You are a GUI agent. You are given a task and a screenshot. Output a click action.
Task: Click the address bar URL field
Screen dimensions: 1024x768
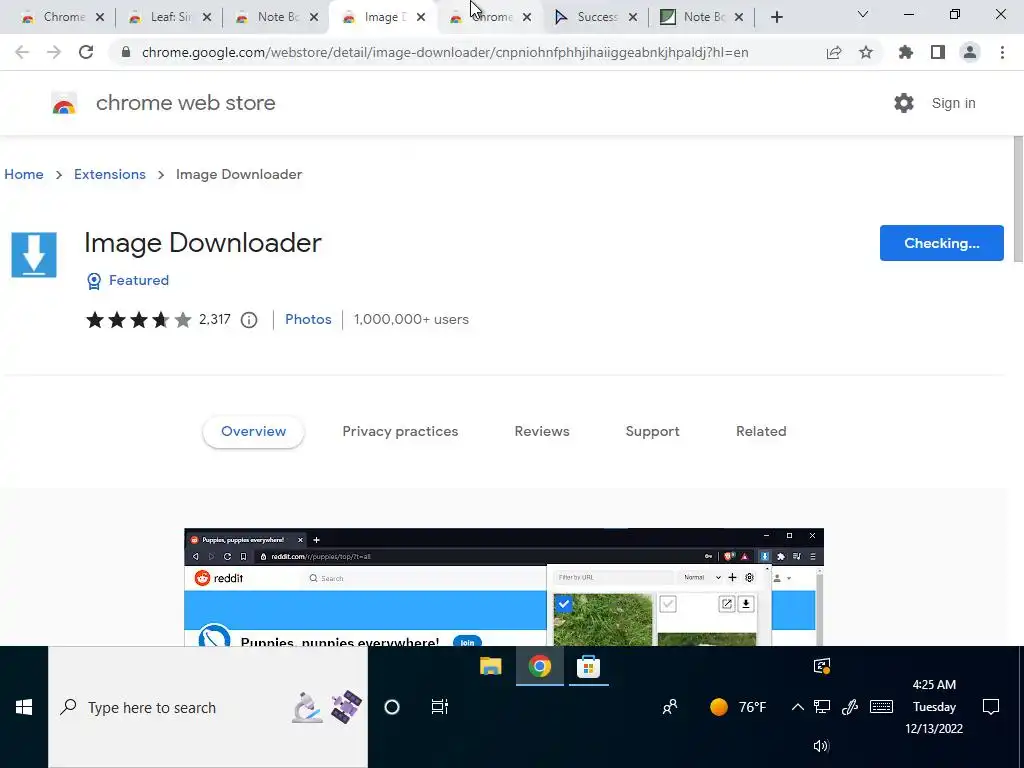(445, 52)
